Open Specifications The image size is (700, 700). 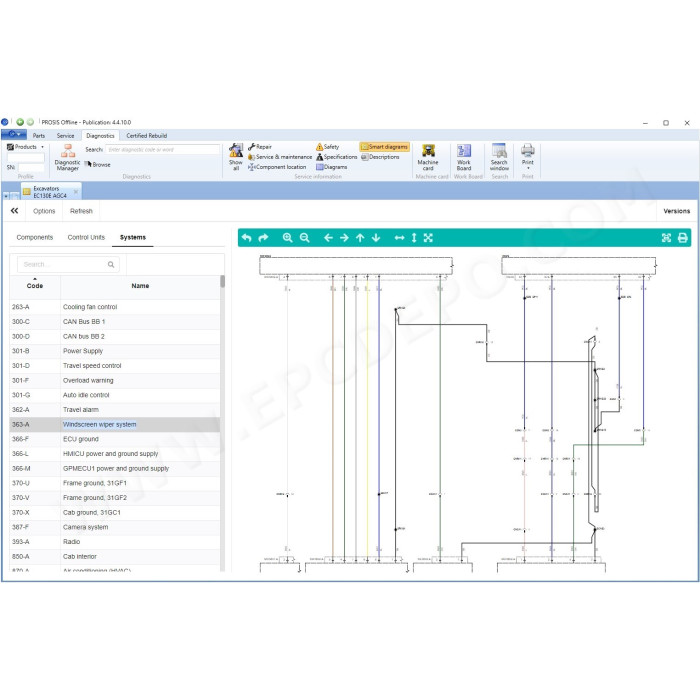(337, 157)
